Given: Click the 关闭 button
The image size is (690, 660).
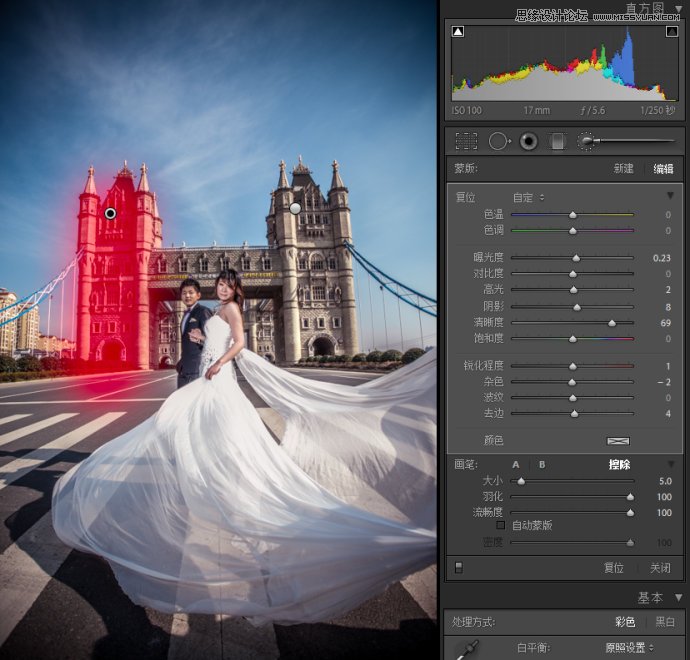Looking at the screenshot, I should (660, 567).
